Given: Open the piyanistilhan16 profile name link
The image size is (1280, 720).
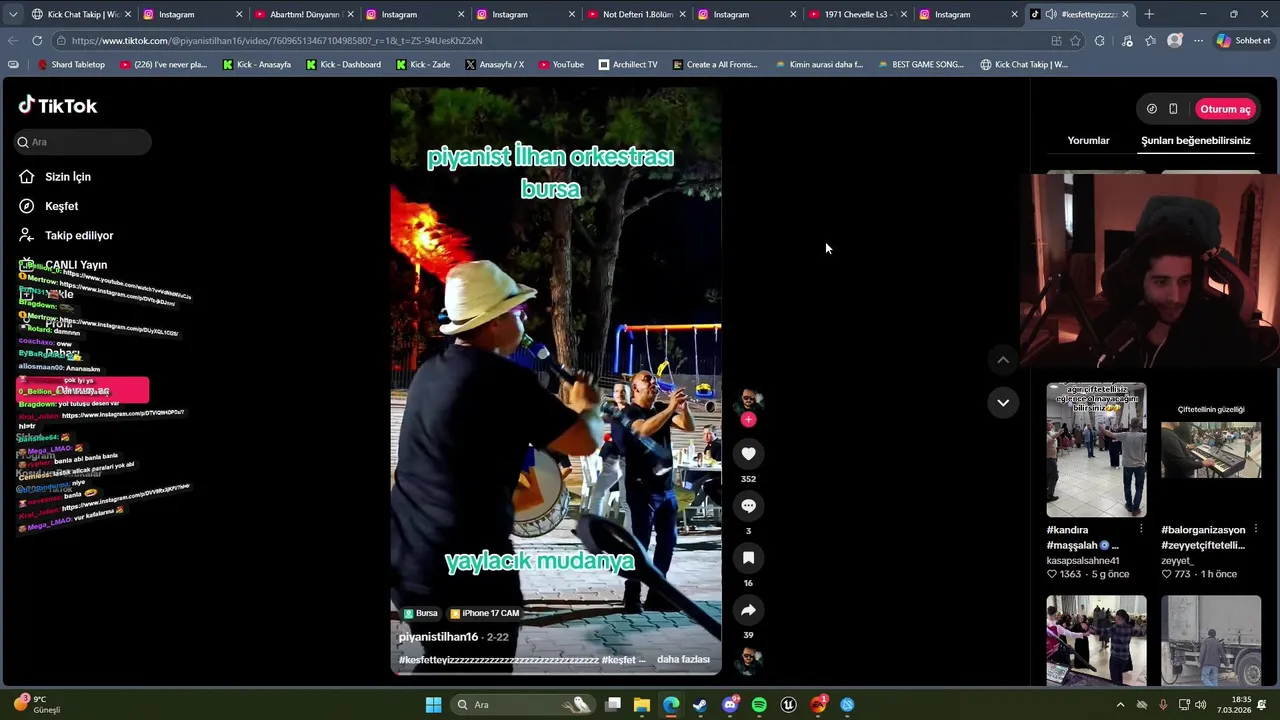Looking at the screenshot, I should point(438,637).
